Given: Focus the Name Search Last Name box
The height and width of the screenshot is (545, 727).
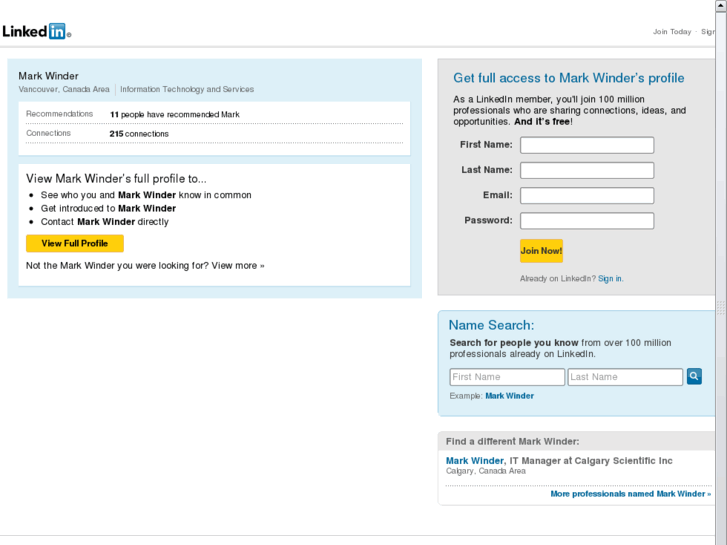Looking at the screenshot, I should (625, 377).
